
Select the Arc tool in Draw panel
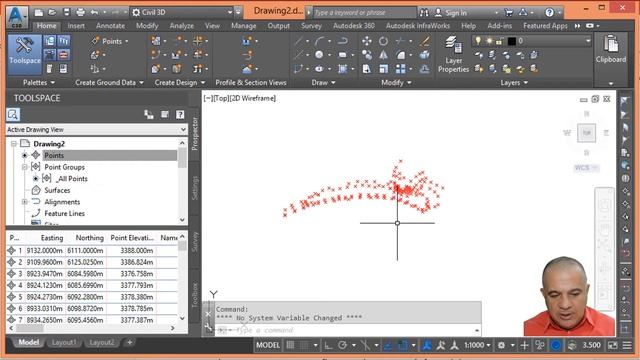point(319,41)
